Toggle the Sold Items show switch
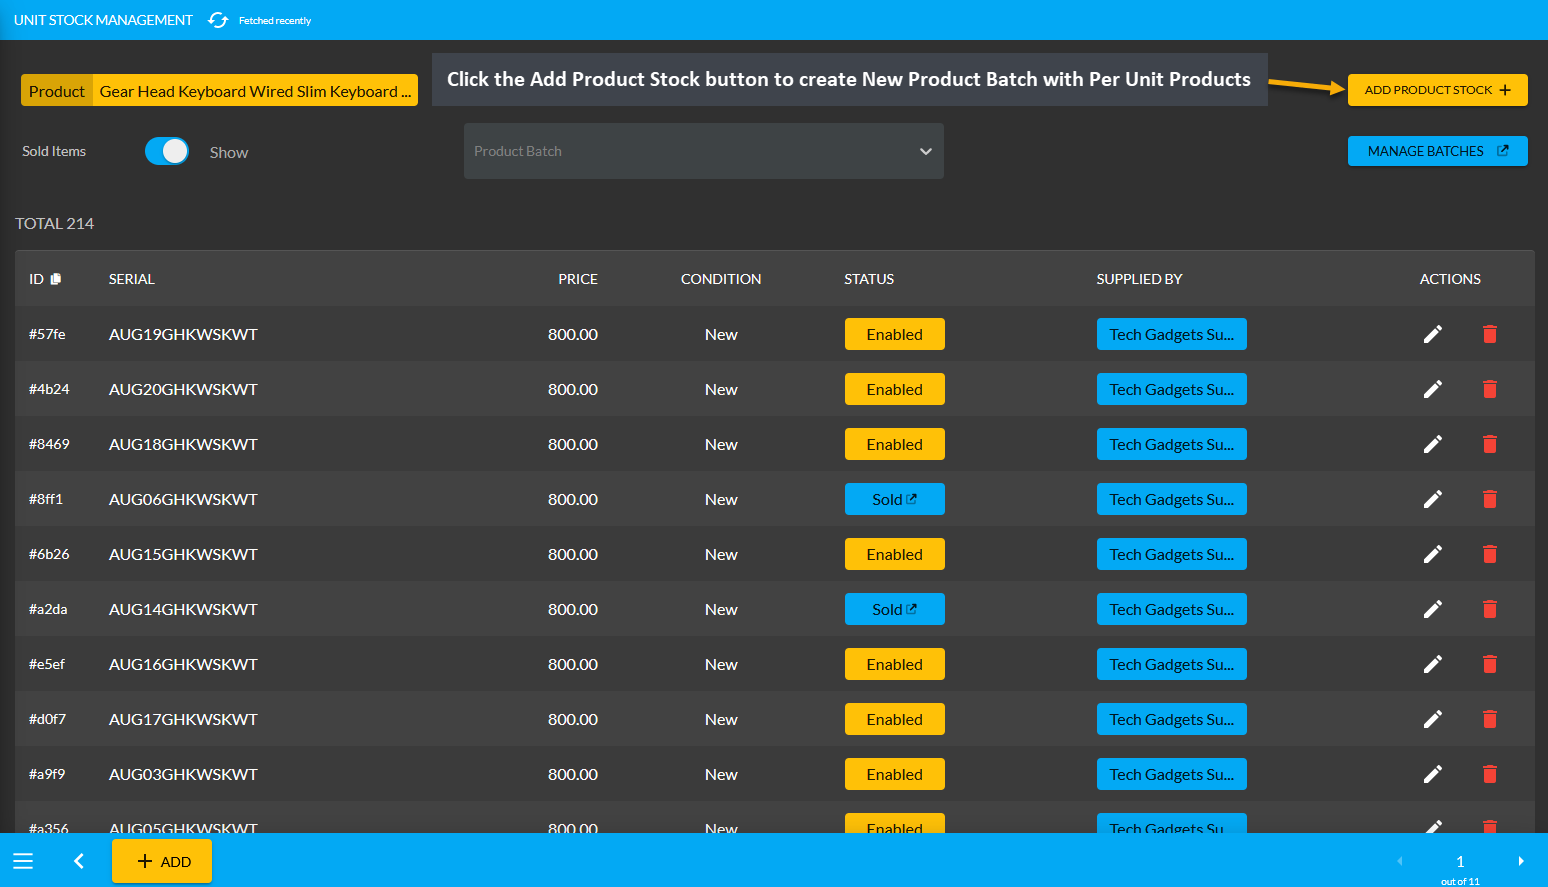This screenshot has width=1548, height=887. tap(167, 151)
